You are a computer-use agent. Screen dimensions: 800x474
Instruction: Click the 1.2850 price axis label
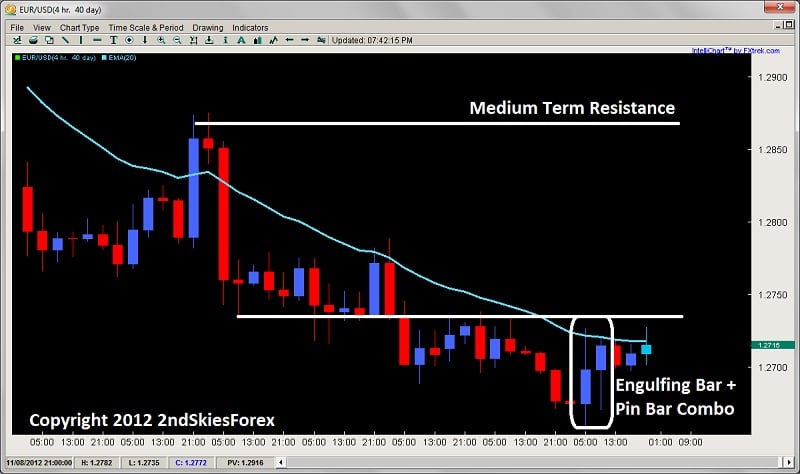pyautogui.click(x=772, y=150)
